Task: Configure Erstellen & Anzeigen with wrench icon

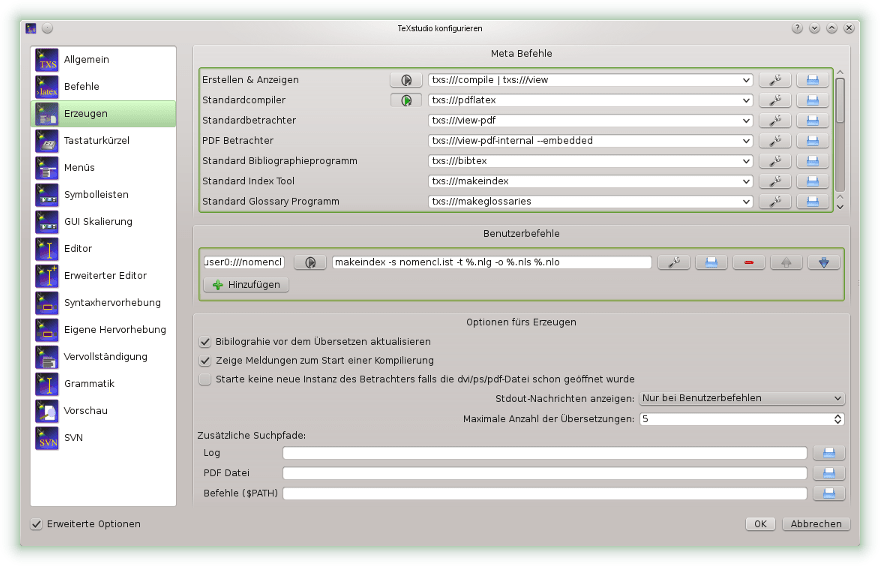Action: coord(775,80)
